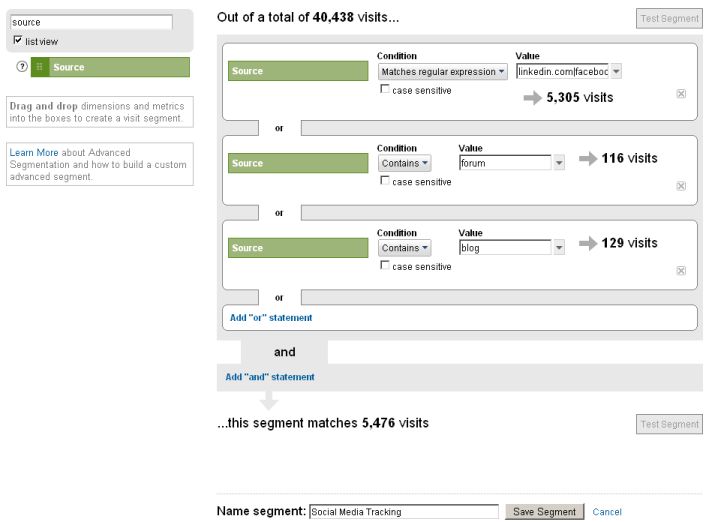
Task: Click the Save Segment button
Action: coord(544,512)
